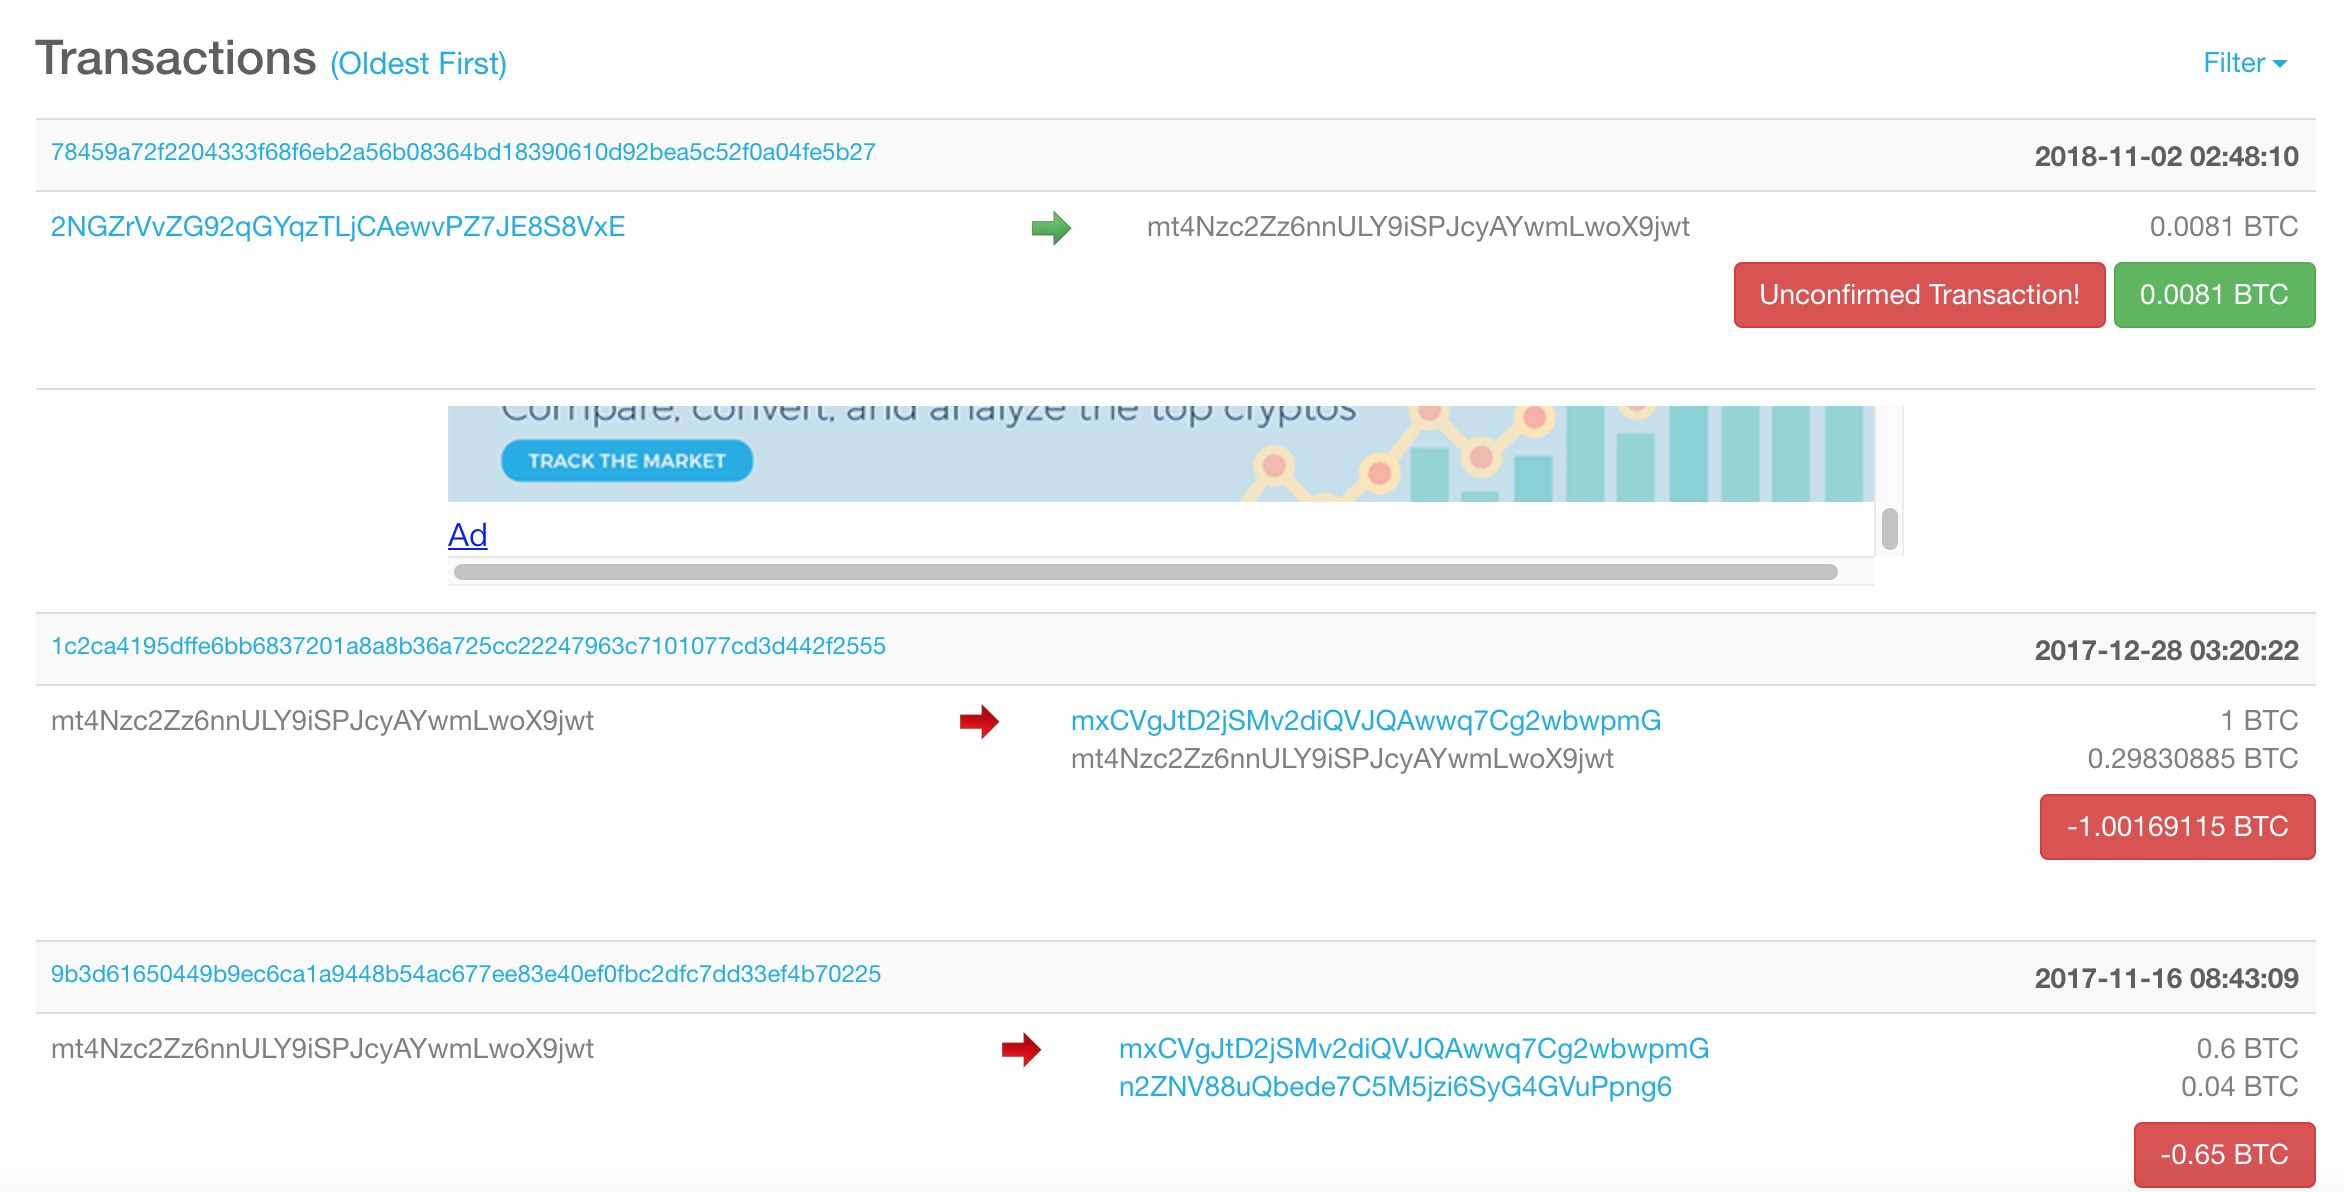Open transaction hash starting 9b3d6165
This screenshot has width=2344, height=1192.
466,974
